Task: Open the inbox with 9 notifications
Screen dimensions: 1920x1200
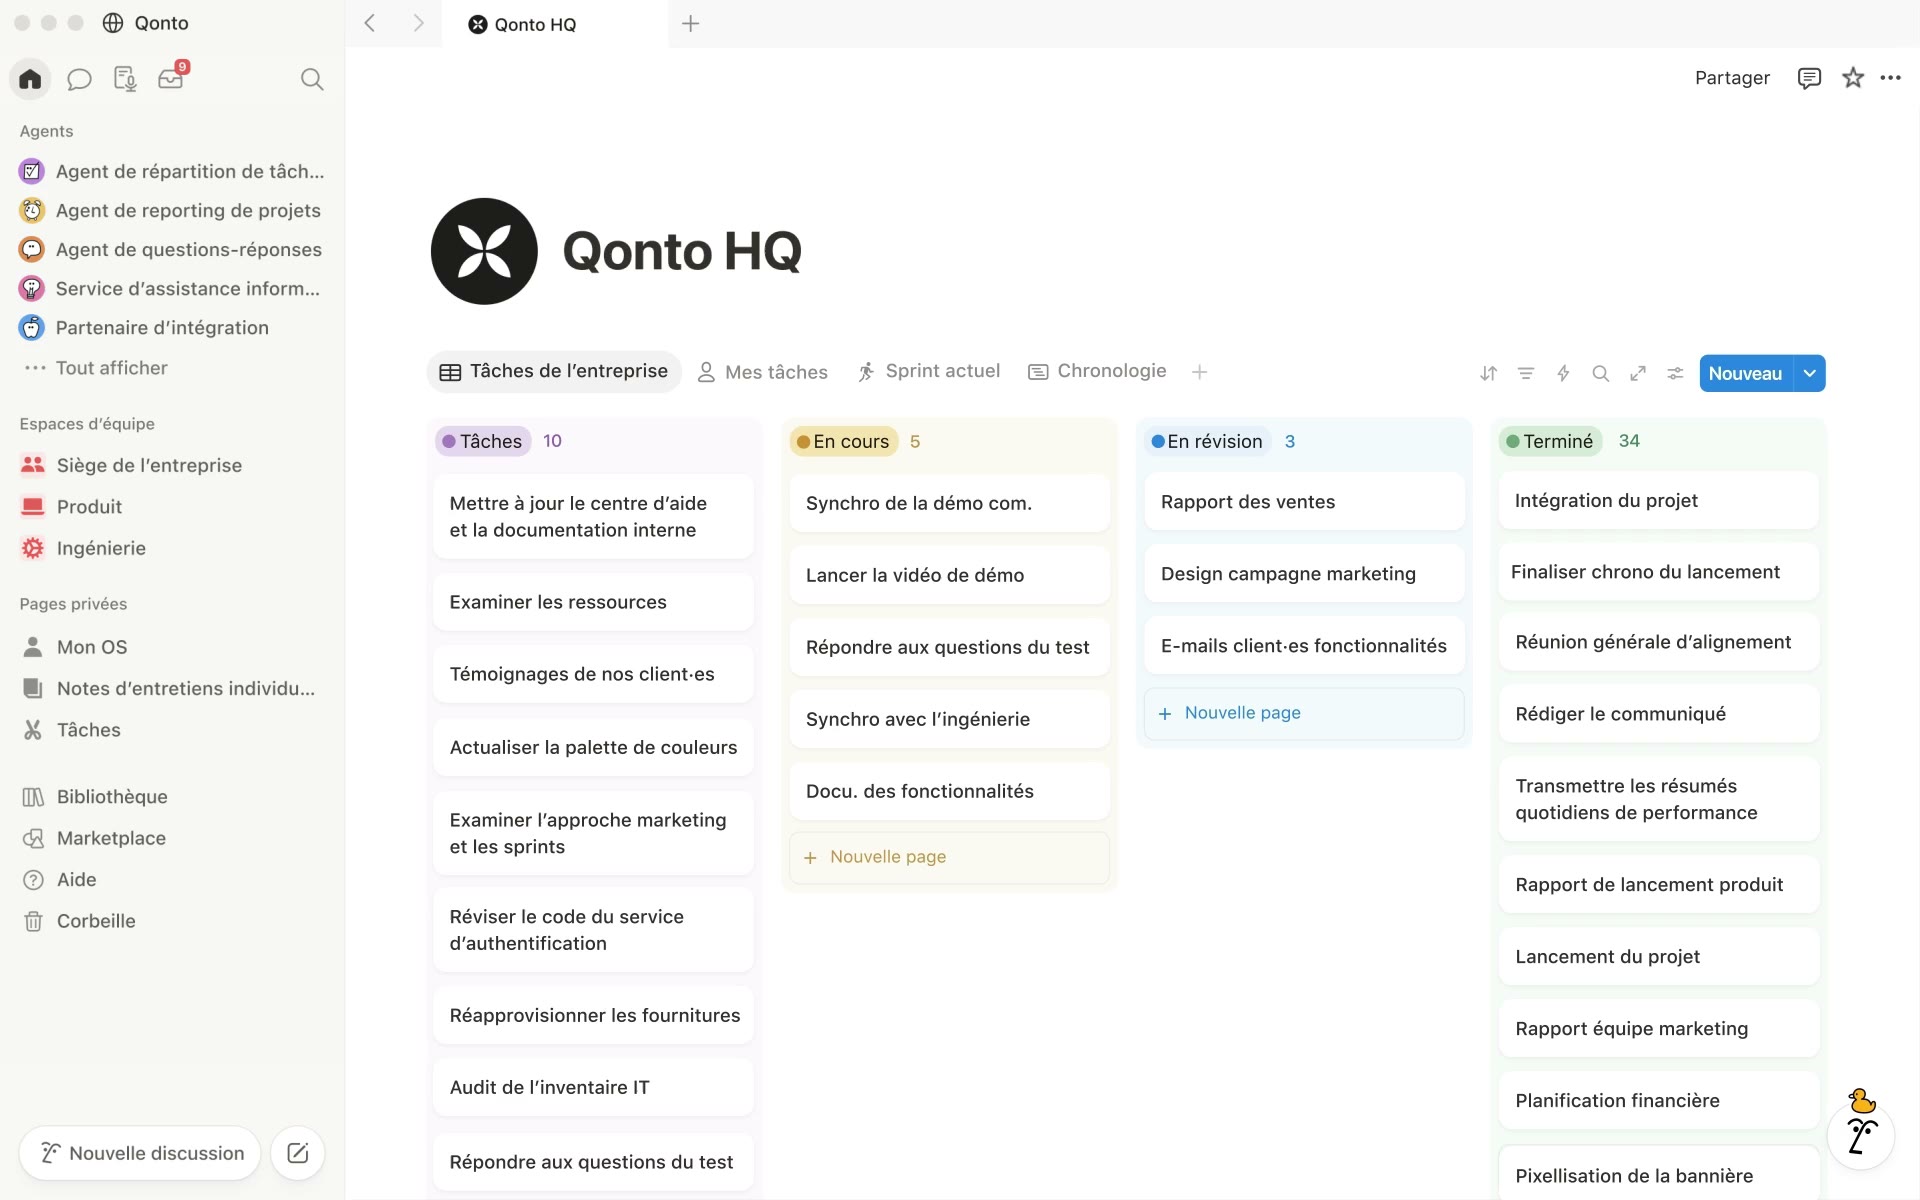Action: click(172, 77)
